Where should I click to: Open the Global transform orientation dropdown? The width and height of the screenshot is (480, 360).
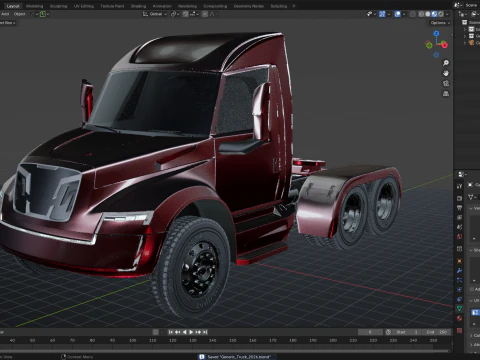(x=155, y=14)
